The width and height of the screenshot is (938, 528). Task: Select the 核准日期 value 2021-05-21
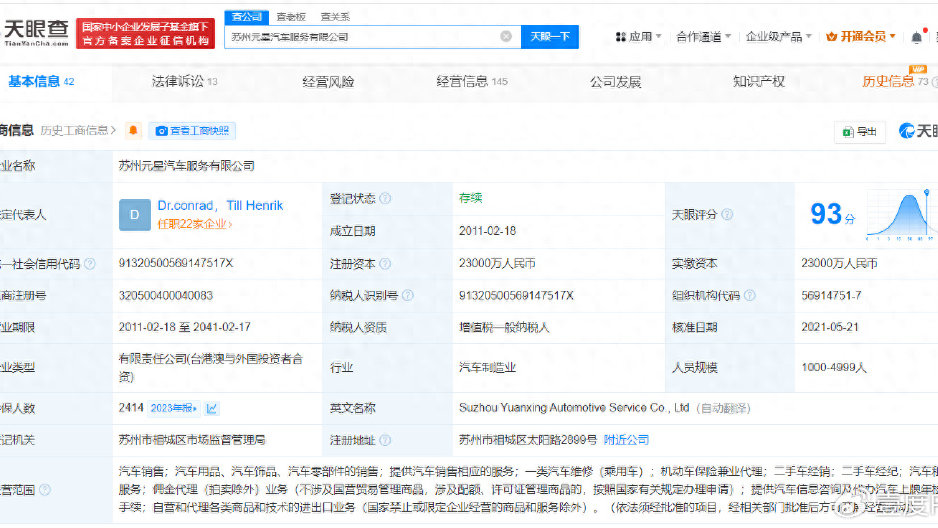(x=830, y=327)
